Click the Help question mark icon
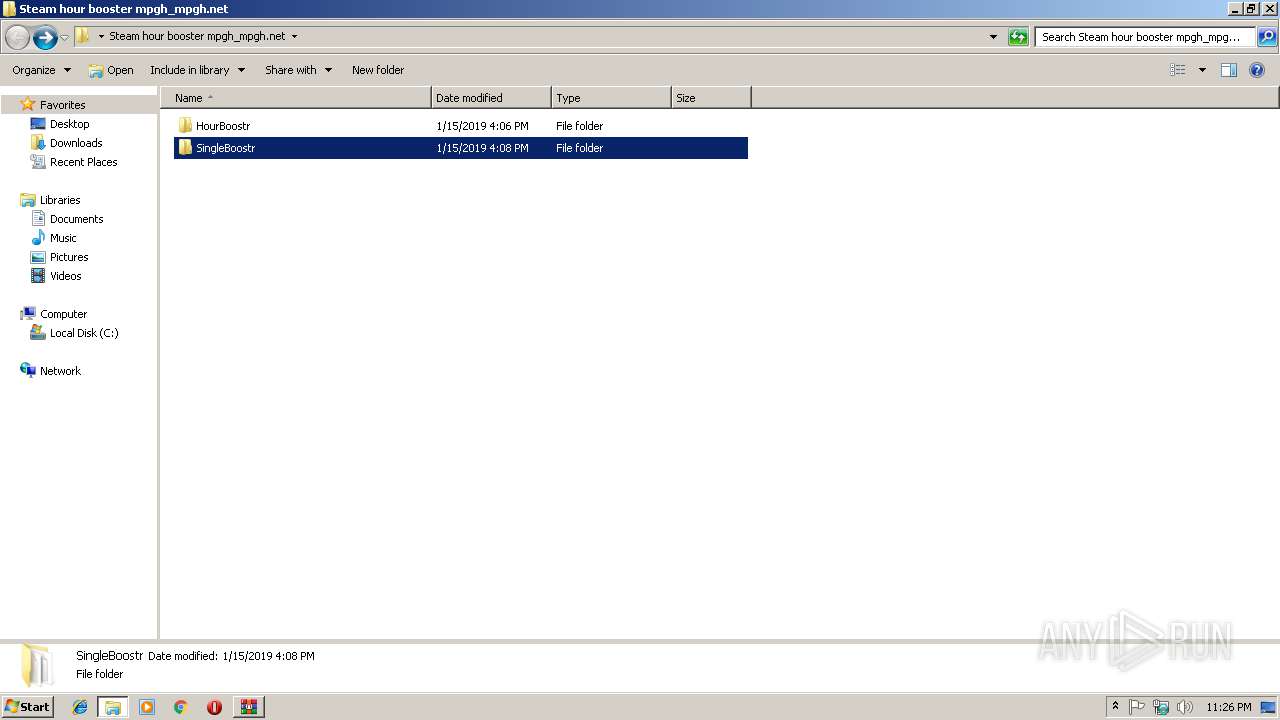This screenshot has width=1280, height=720. [x=1257, y=70]
